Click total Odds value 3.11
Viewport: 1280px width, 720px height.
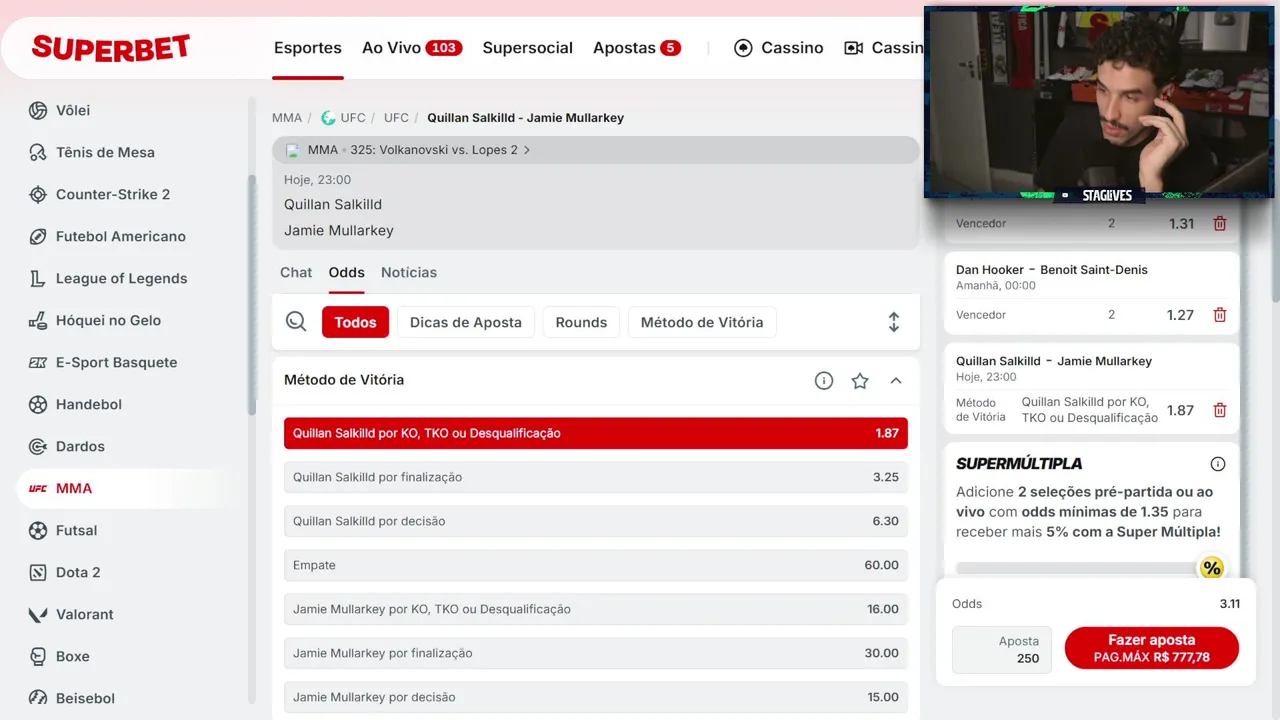1229,604
